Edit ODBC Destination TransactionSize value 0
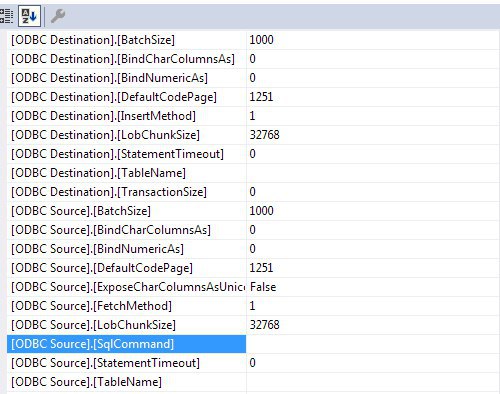Viewport: 500px width, 394px height. (x=373, y=192)
